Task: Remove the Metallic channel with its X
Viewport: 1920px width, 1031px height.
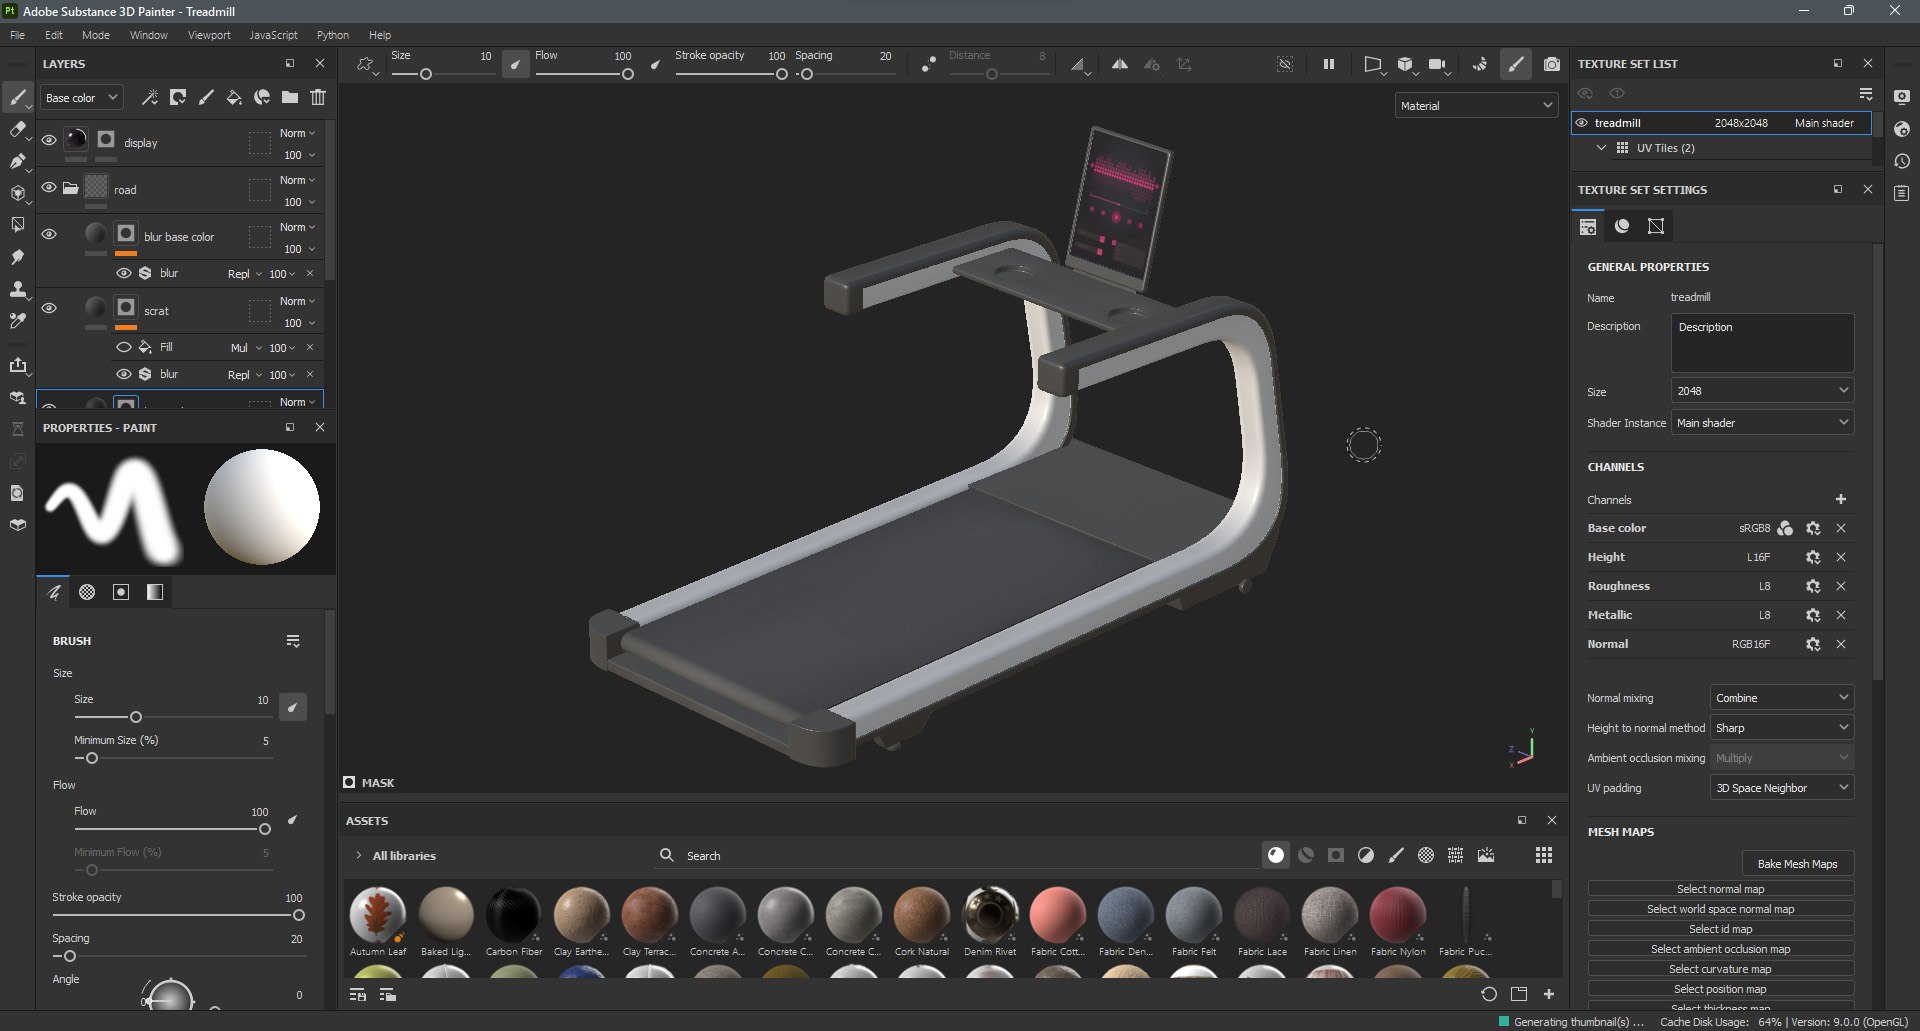Action: [1841, 615]
